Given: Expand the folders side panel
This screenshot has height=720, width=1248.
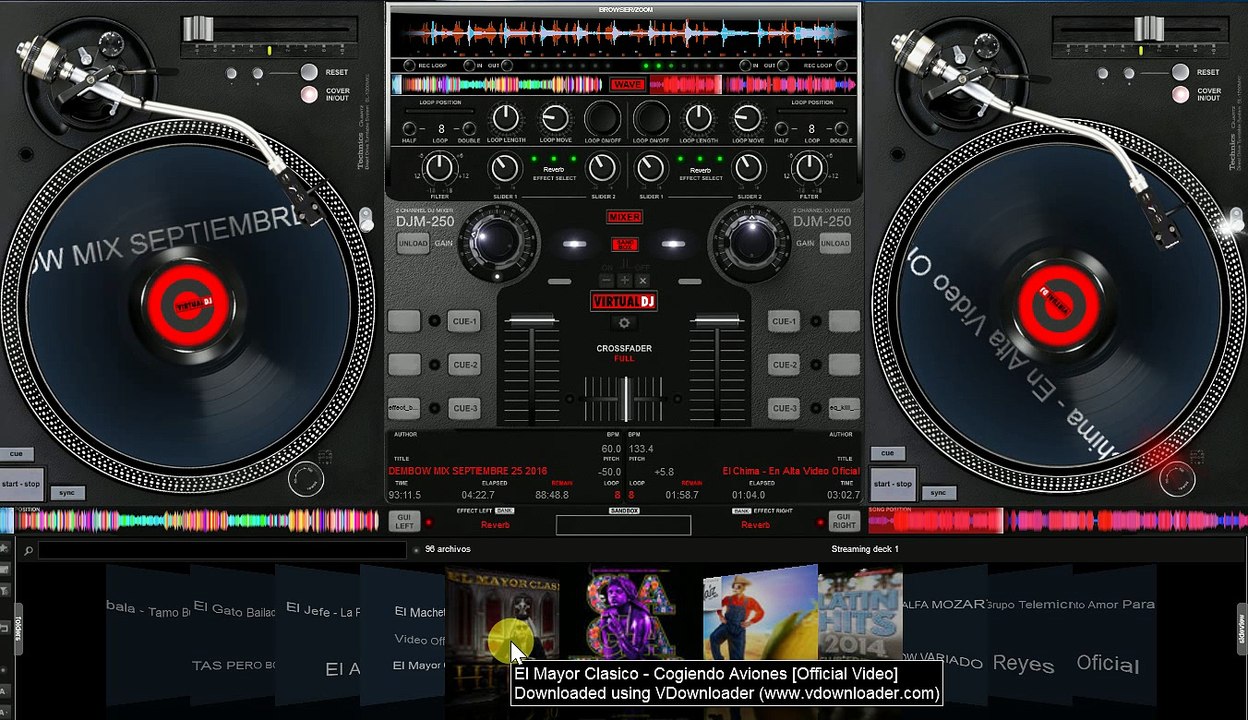Looking at the screenshot, I should (17, 627).
